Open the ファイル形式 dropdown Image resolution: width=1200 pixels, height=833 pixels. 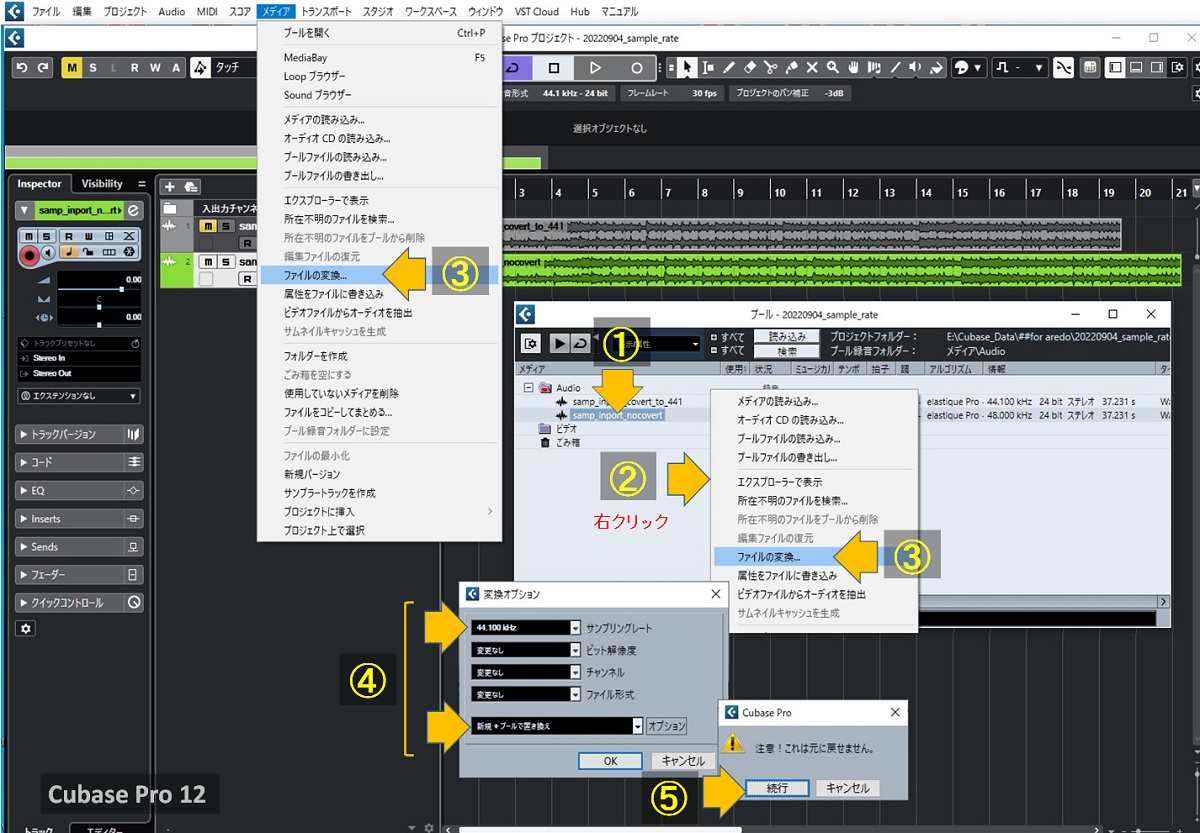point(525,694)
